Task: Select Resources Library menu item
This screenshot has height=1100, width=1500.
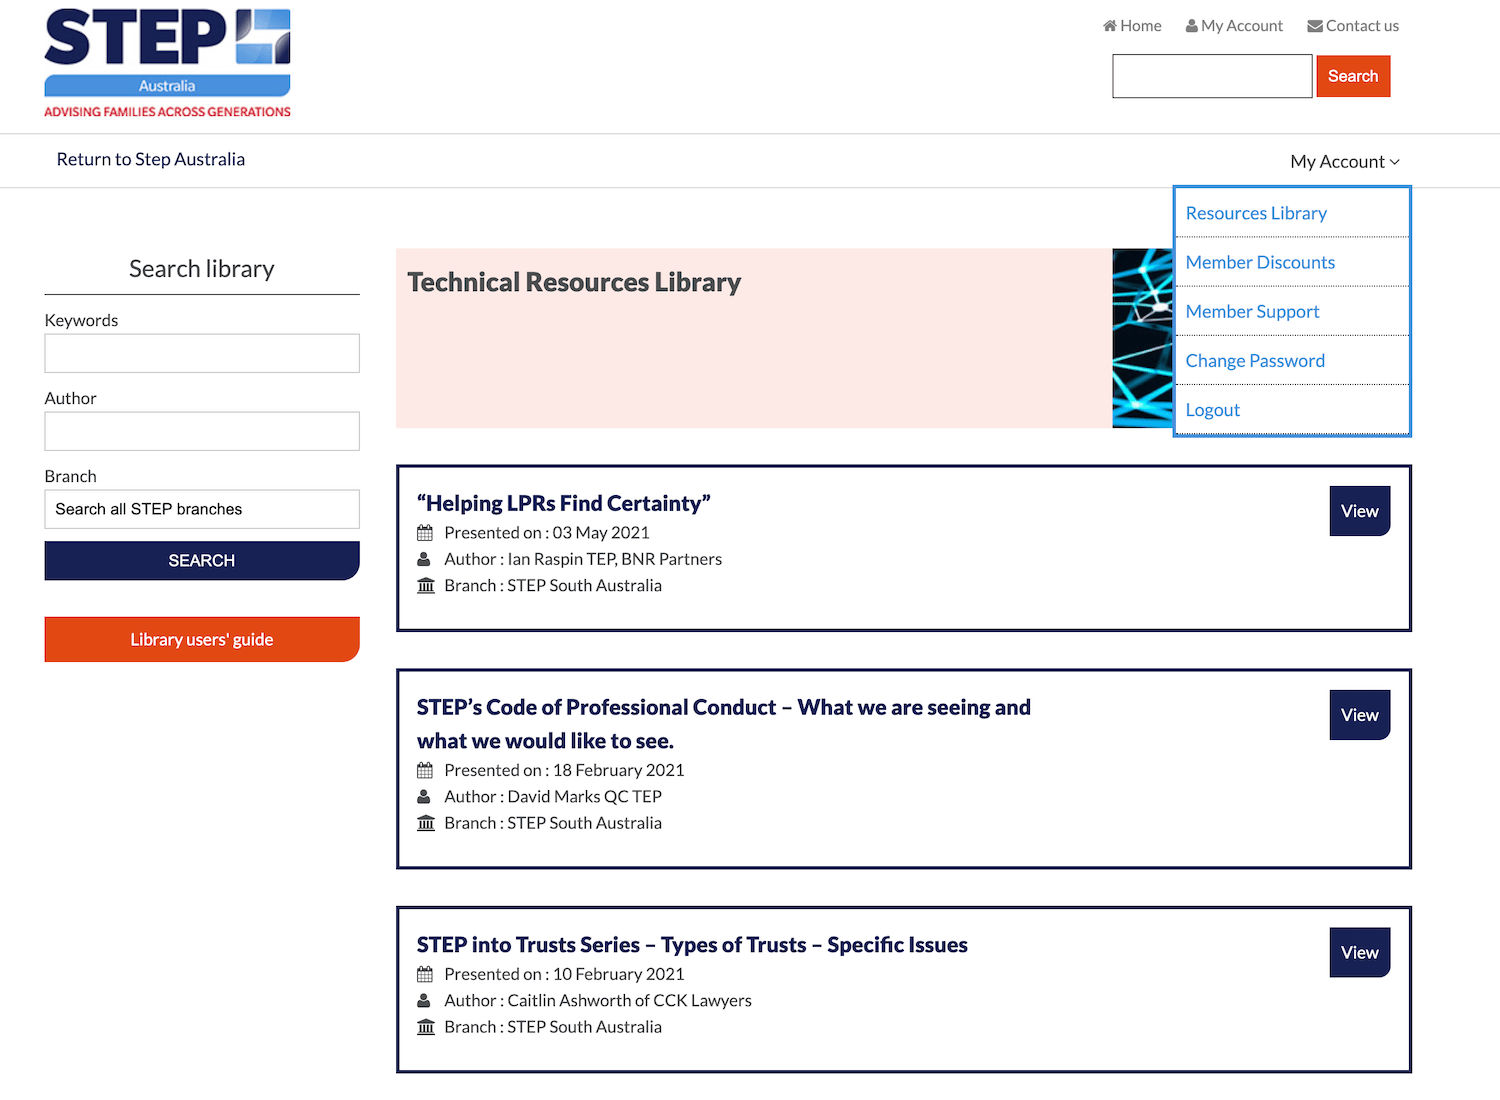Action: pos(1292,213)
